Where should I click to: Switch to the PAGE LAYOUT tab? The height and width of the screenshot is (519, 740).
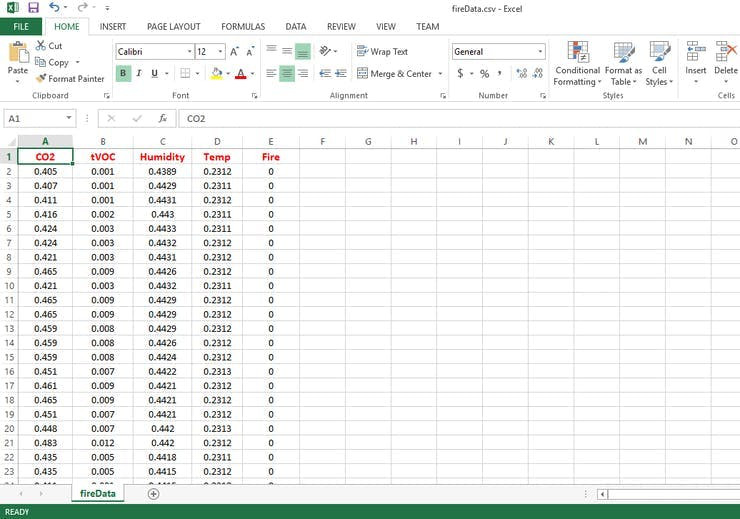click(173, 27)
